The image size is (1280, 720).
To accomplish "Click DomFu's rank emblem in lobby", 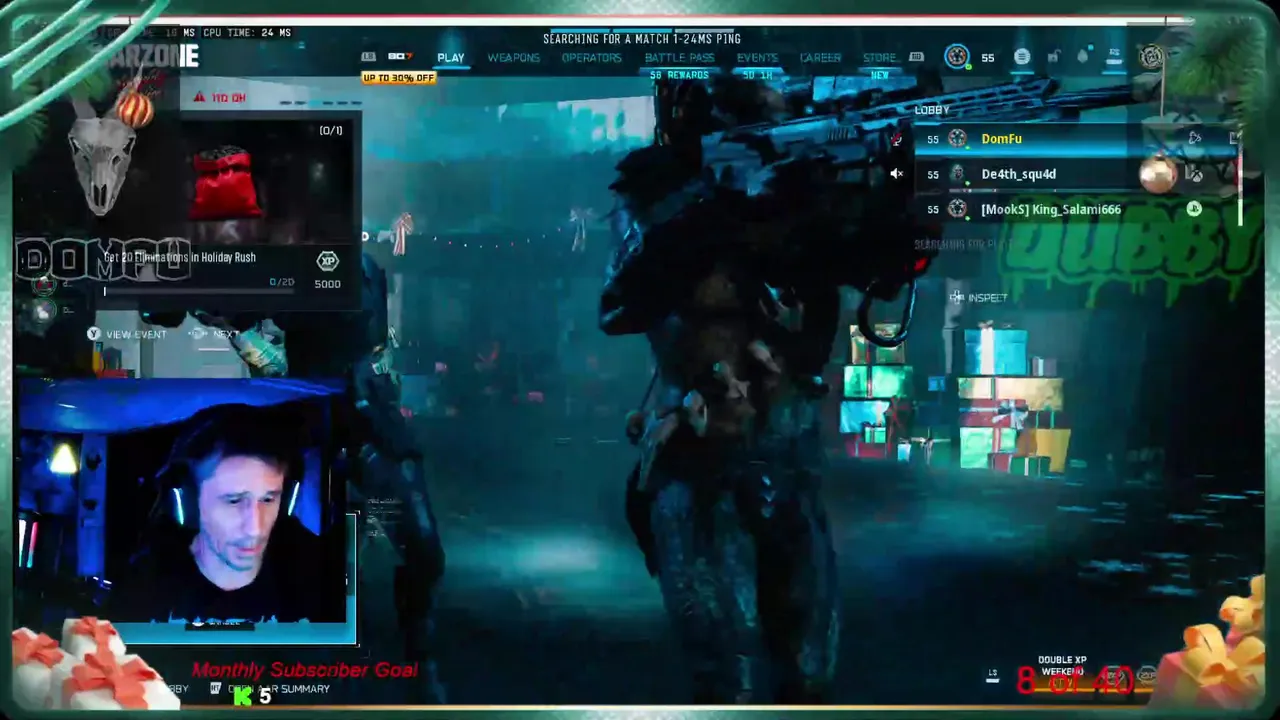I will tap(957, 139).
